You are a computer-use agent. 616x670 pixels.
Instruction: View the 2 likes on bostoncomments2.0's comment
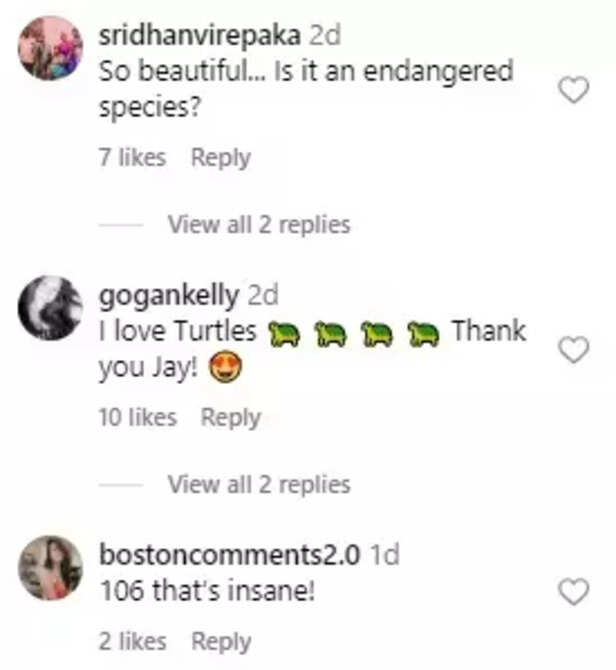click(133, 641)
